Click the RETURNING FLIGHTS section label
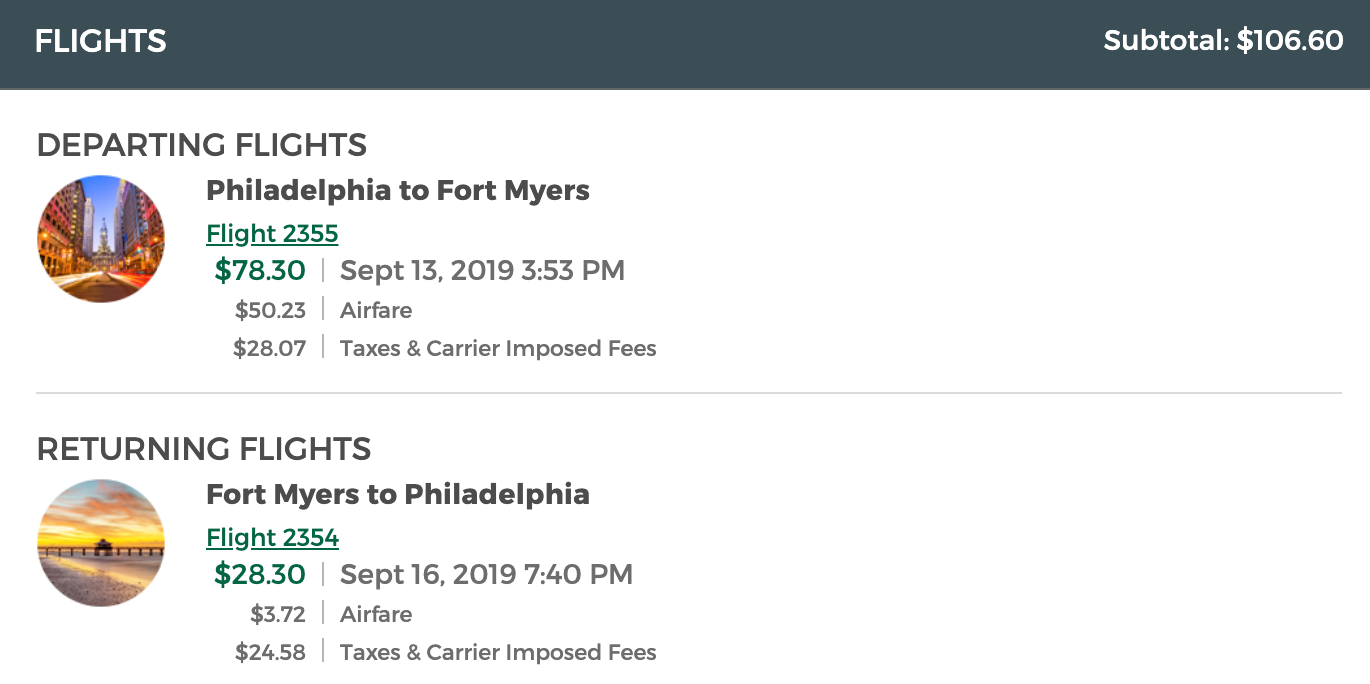1370x684 pixels. [204, 449]
